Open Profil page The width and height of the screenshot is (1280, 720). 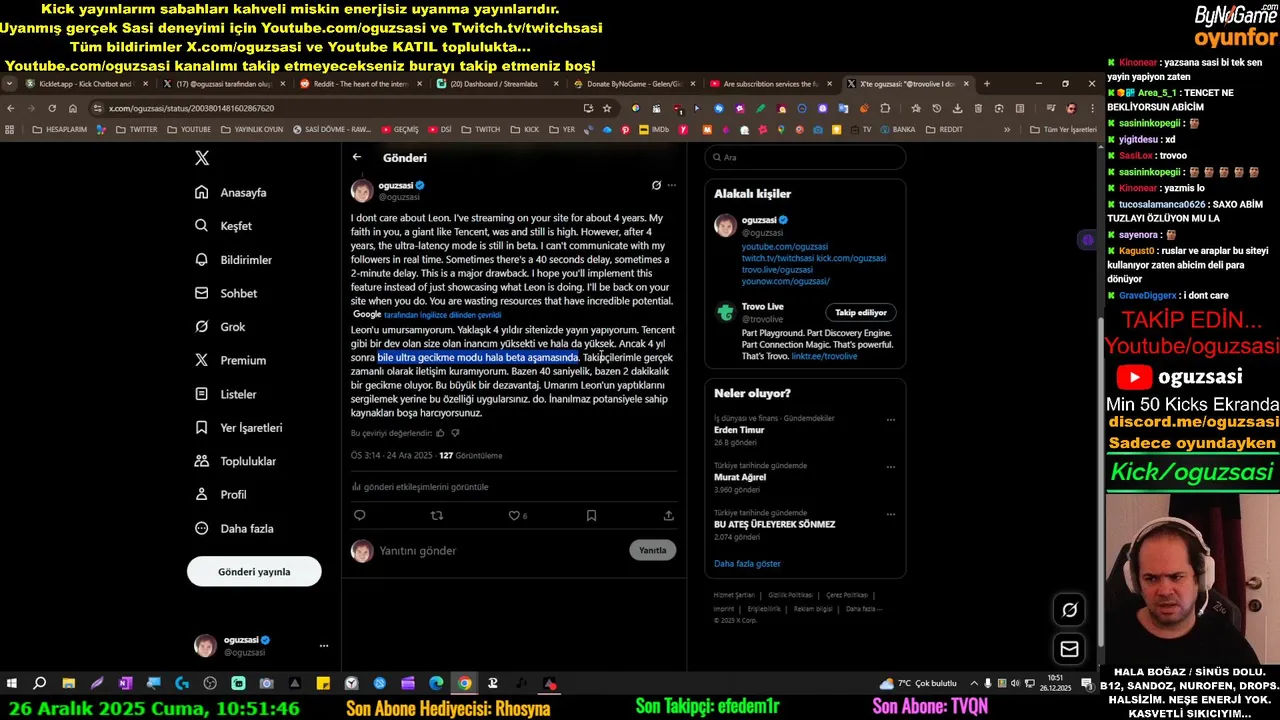[221, 494]
